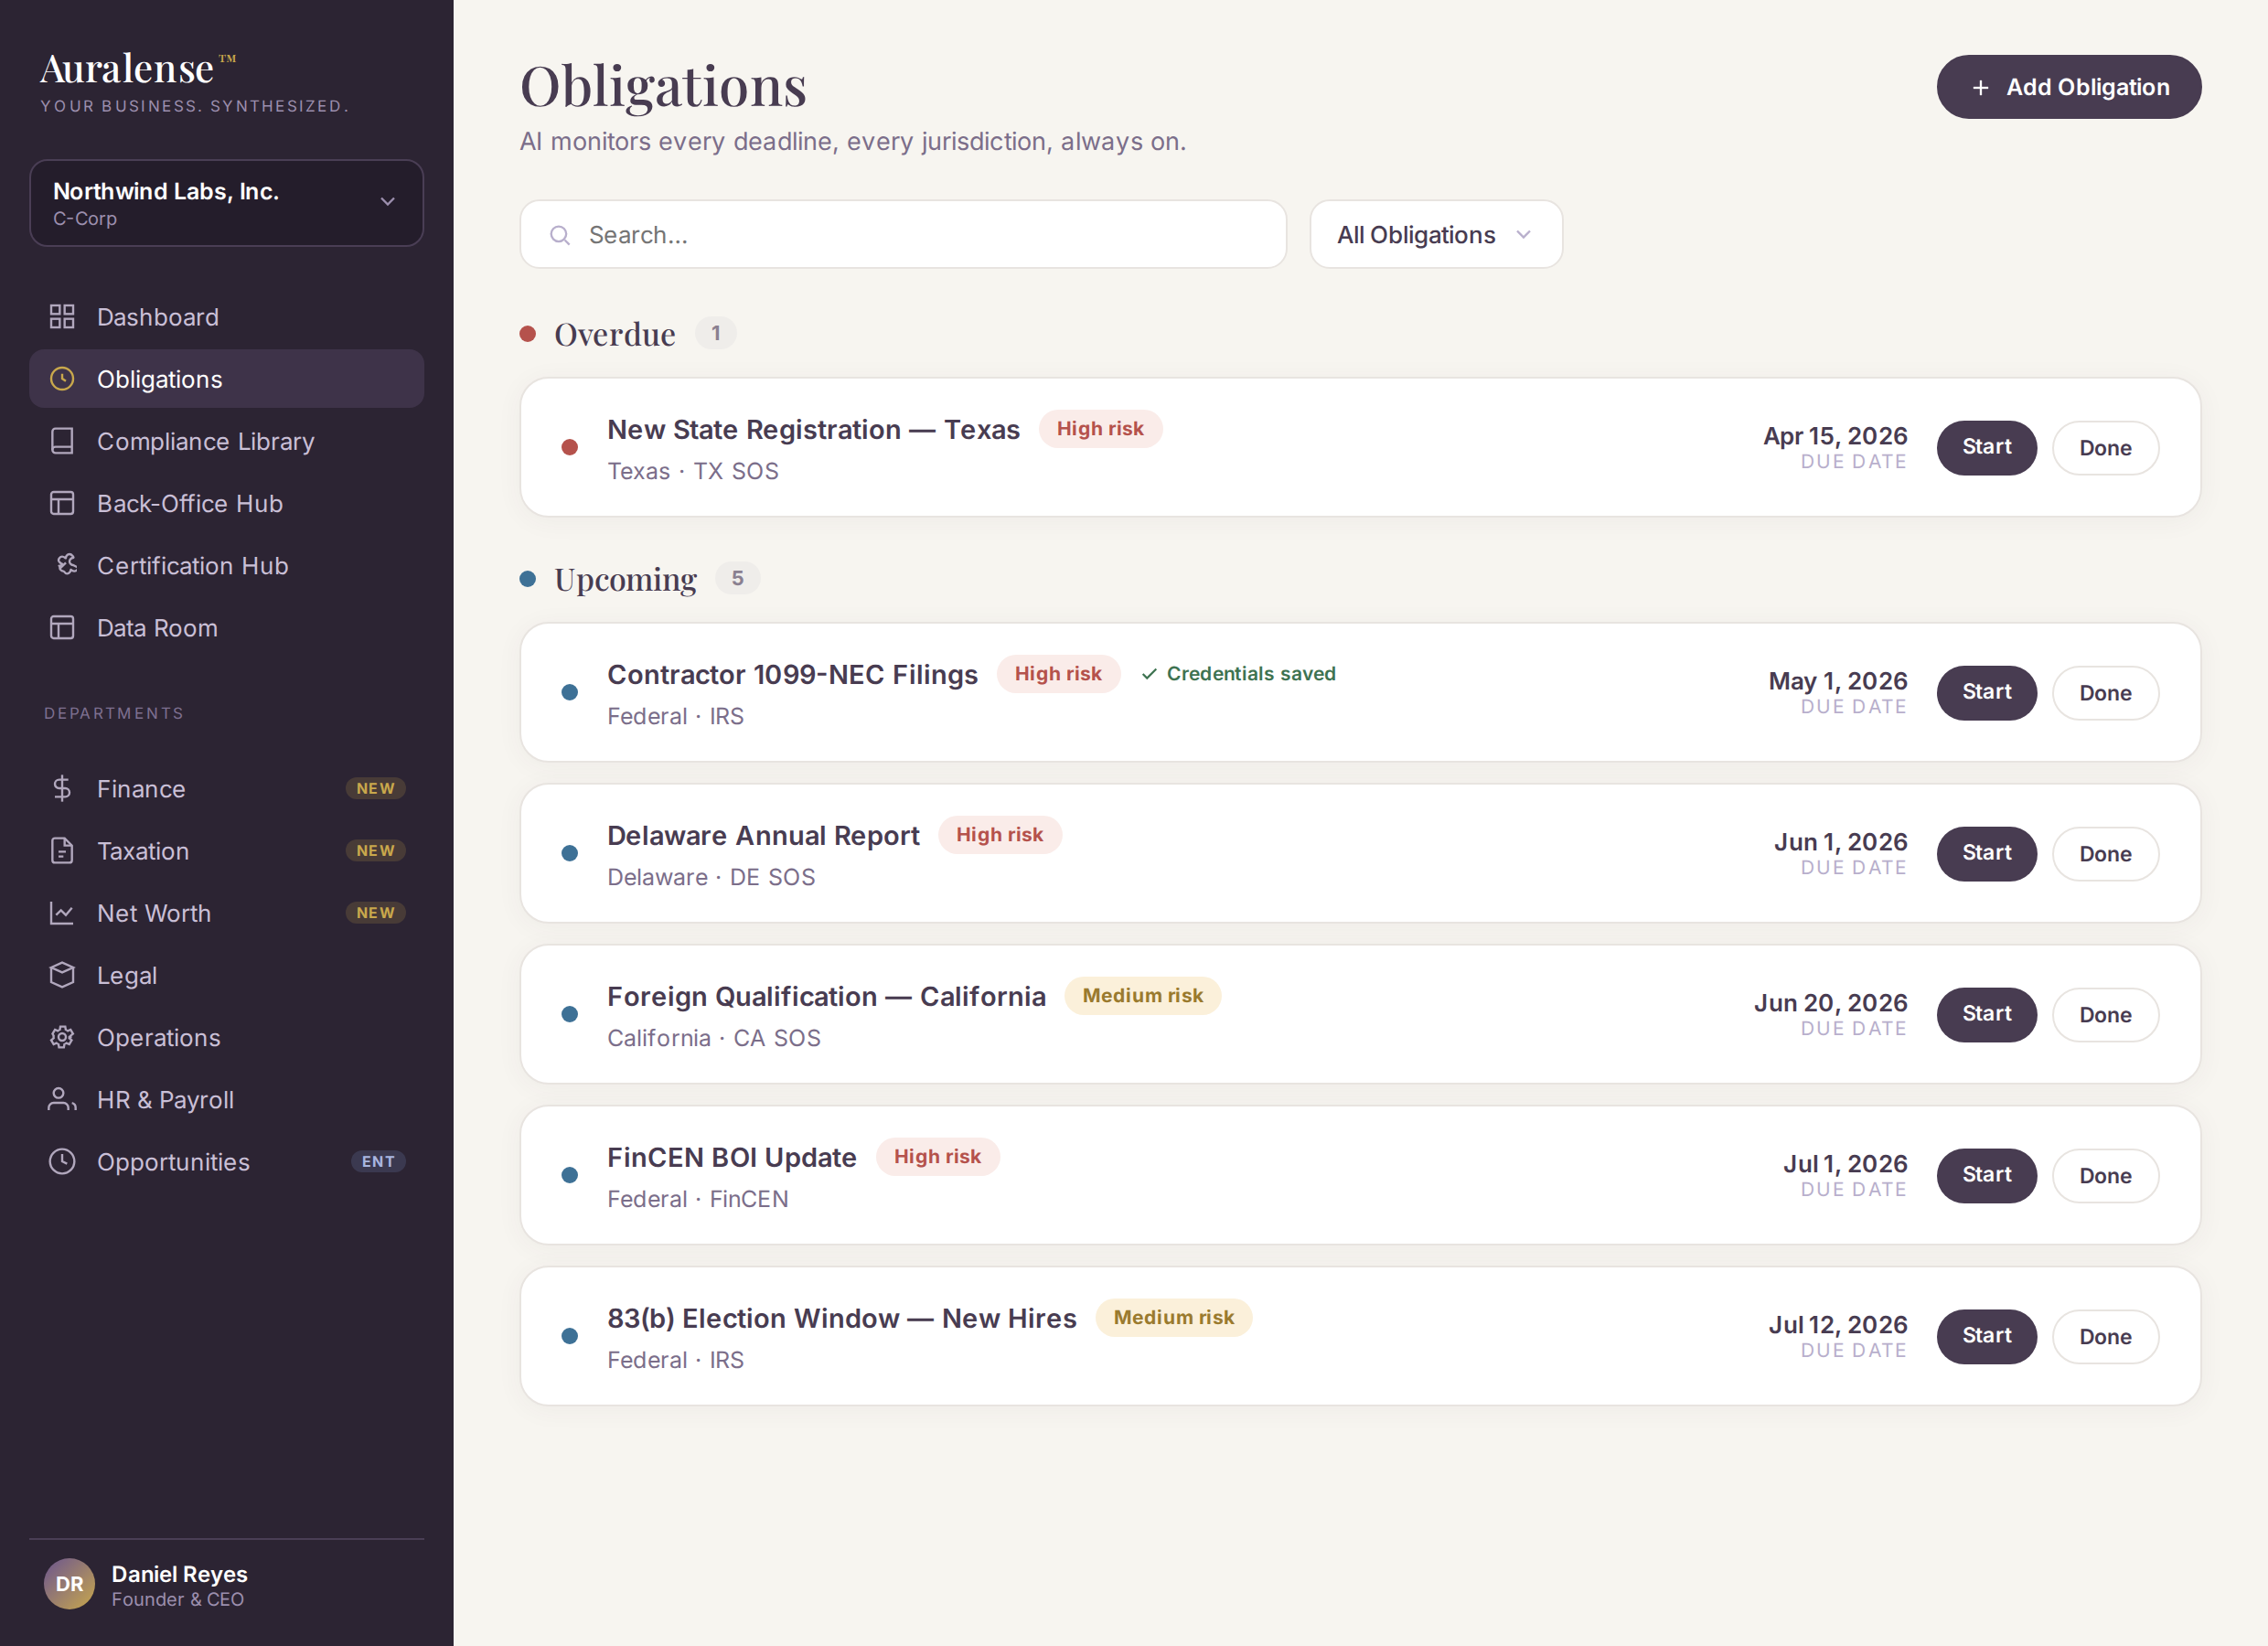Start the FinCEN BOI Update obligation

click(1986, 1175)
